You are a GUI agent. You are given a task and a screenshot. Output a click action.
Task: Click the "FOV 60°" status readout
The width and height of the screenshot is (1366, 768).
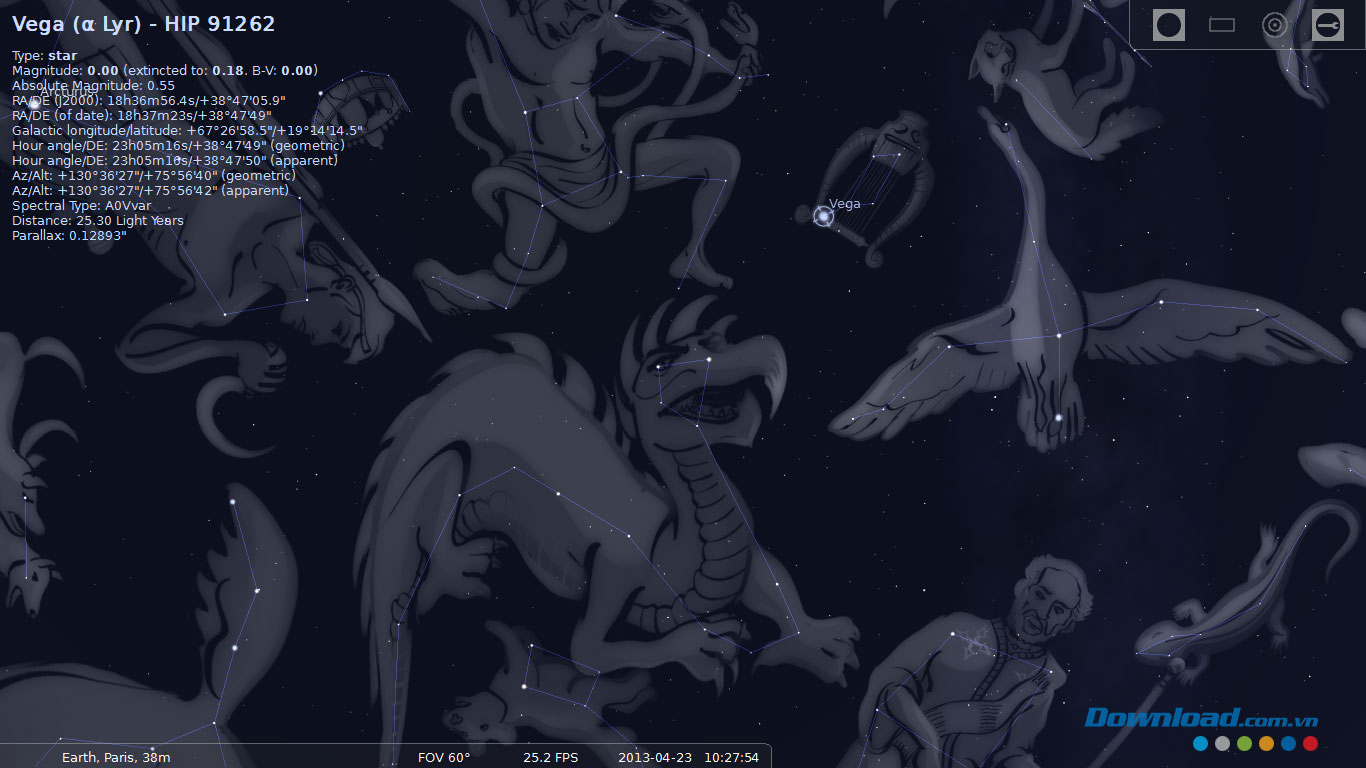pos(444,757)
